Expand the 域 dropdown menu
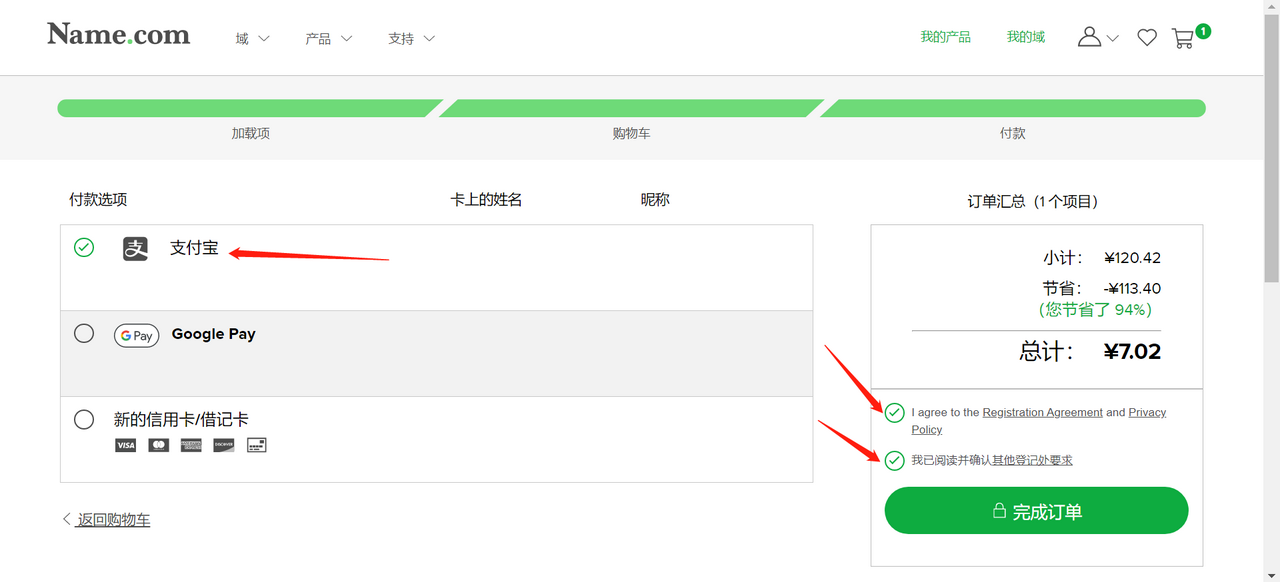The width and height of the screenshot is (1280, 582). coord(252,39)
